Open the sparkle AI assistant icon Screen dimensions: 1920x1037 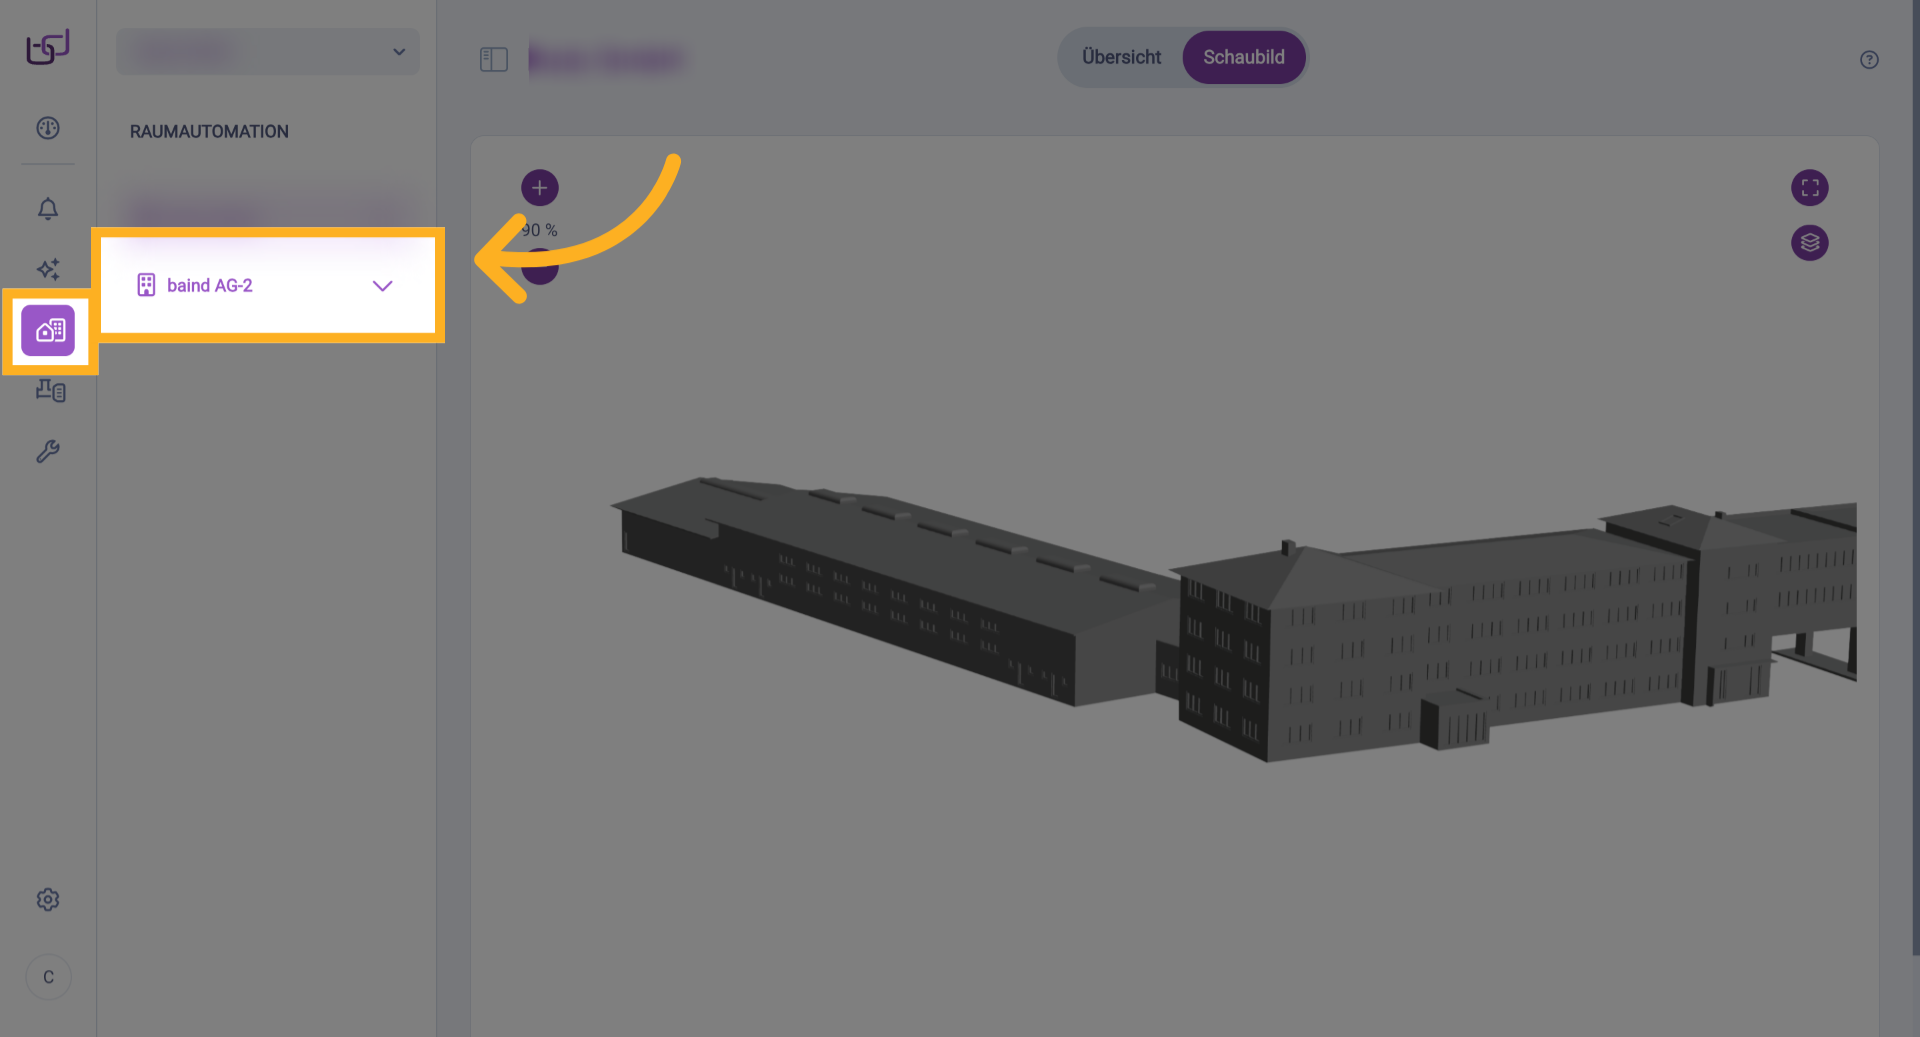pos(48,269)
